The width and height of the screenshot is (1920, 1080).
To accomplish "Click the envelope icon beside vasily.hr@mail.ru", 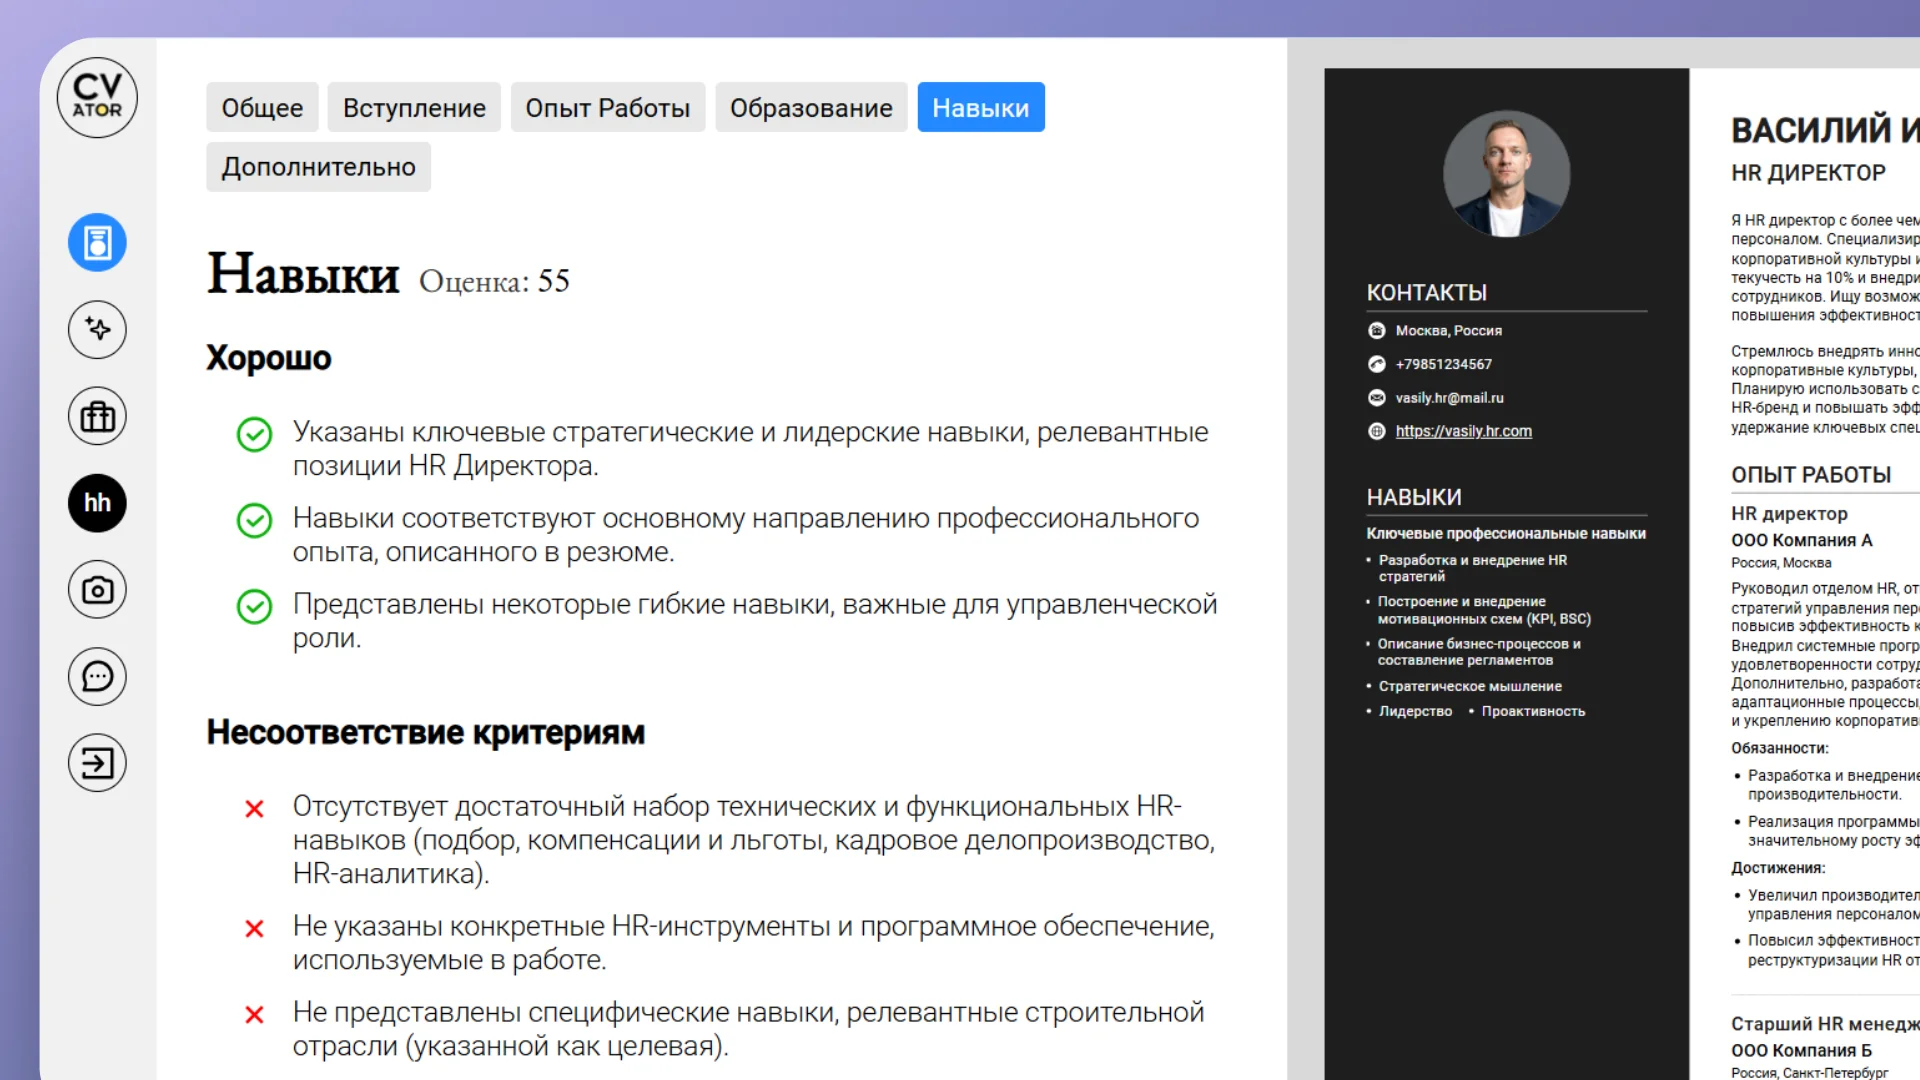I will tap(1376, 397).
